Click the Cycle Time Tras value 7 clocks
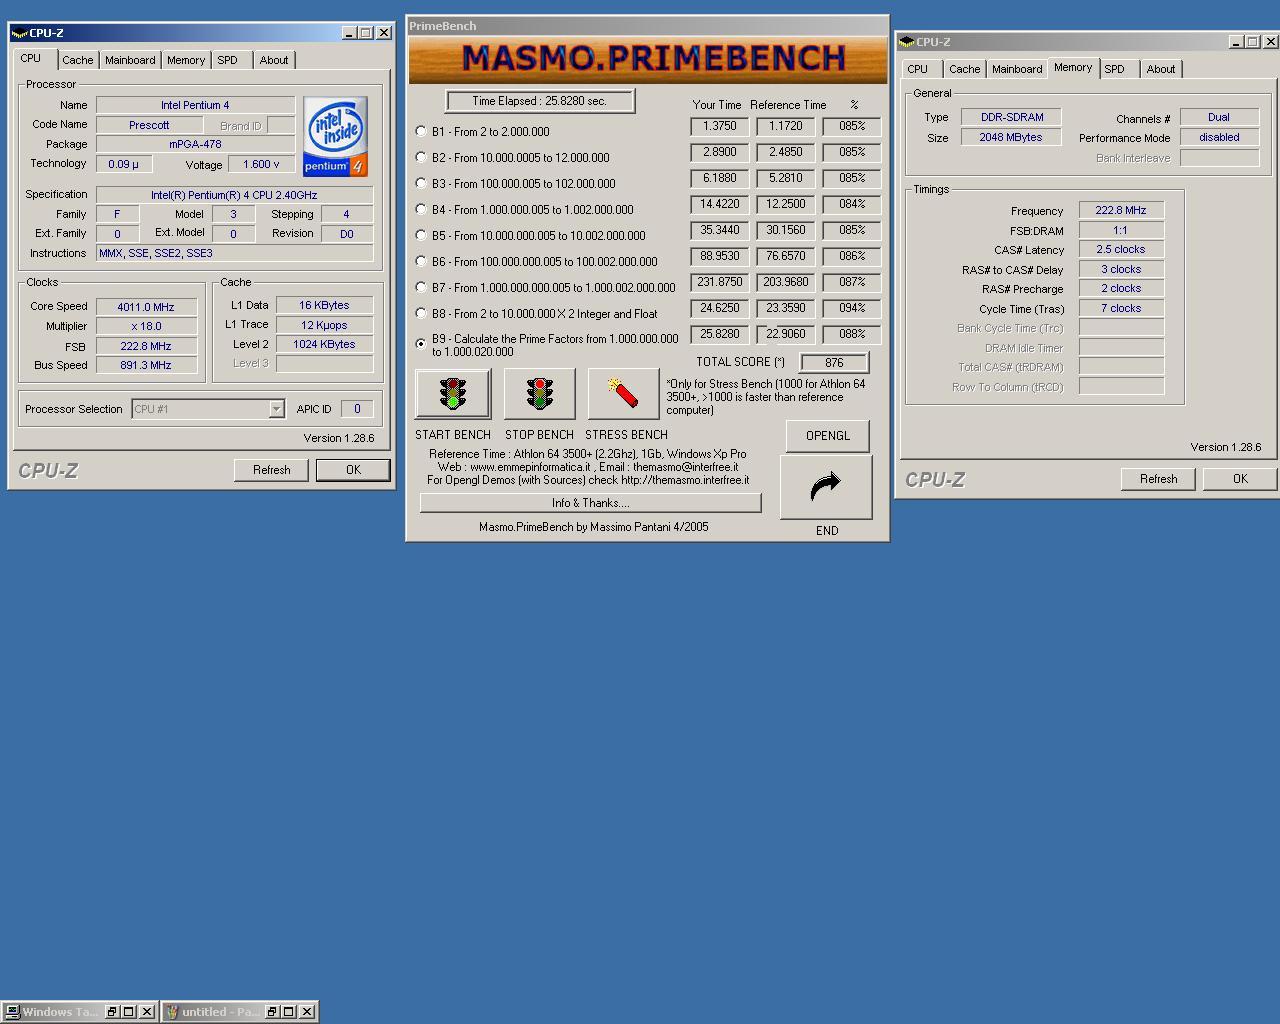The height and width of the screenshot is (1024, 1280). point(1121,308)
